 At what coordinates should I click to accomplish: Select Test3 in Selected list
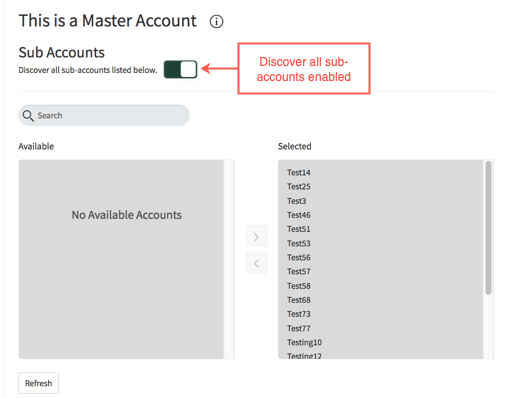(297, 201)
